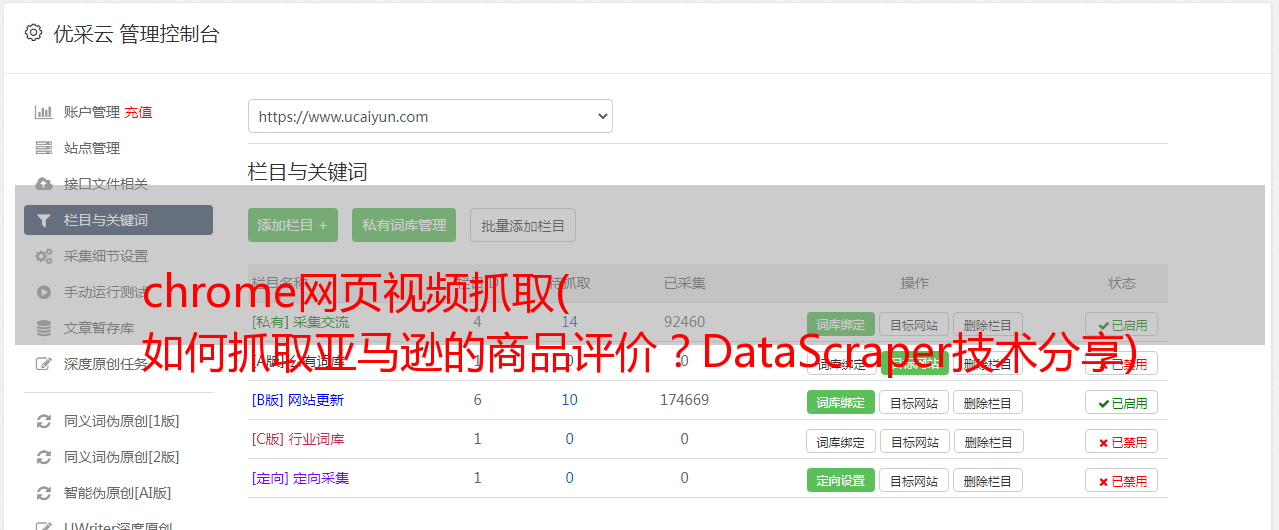The height and width of the screenshot is (530, 1279).
Task: Open the [私有] 采集交流 column link
Action: point(301,322)
